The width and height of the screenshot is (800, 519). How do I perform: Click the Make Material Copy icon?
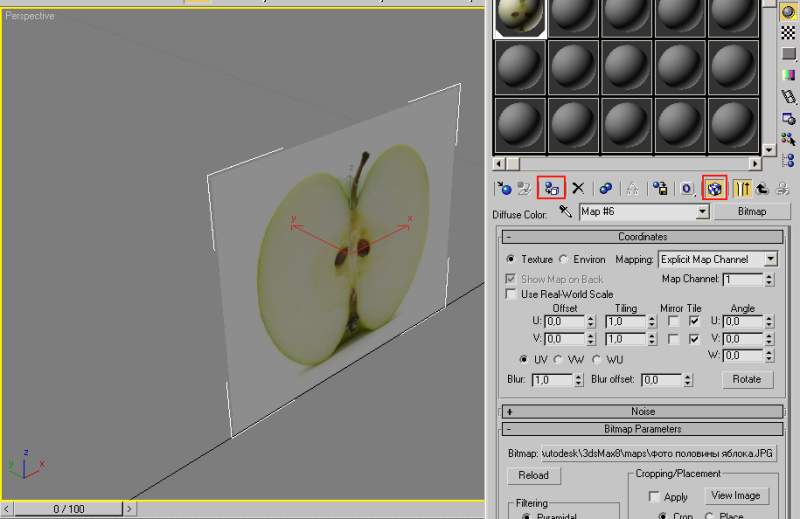coord(606,189)
